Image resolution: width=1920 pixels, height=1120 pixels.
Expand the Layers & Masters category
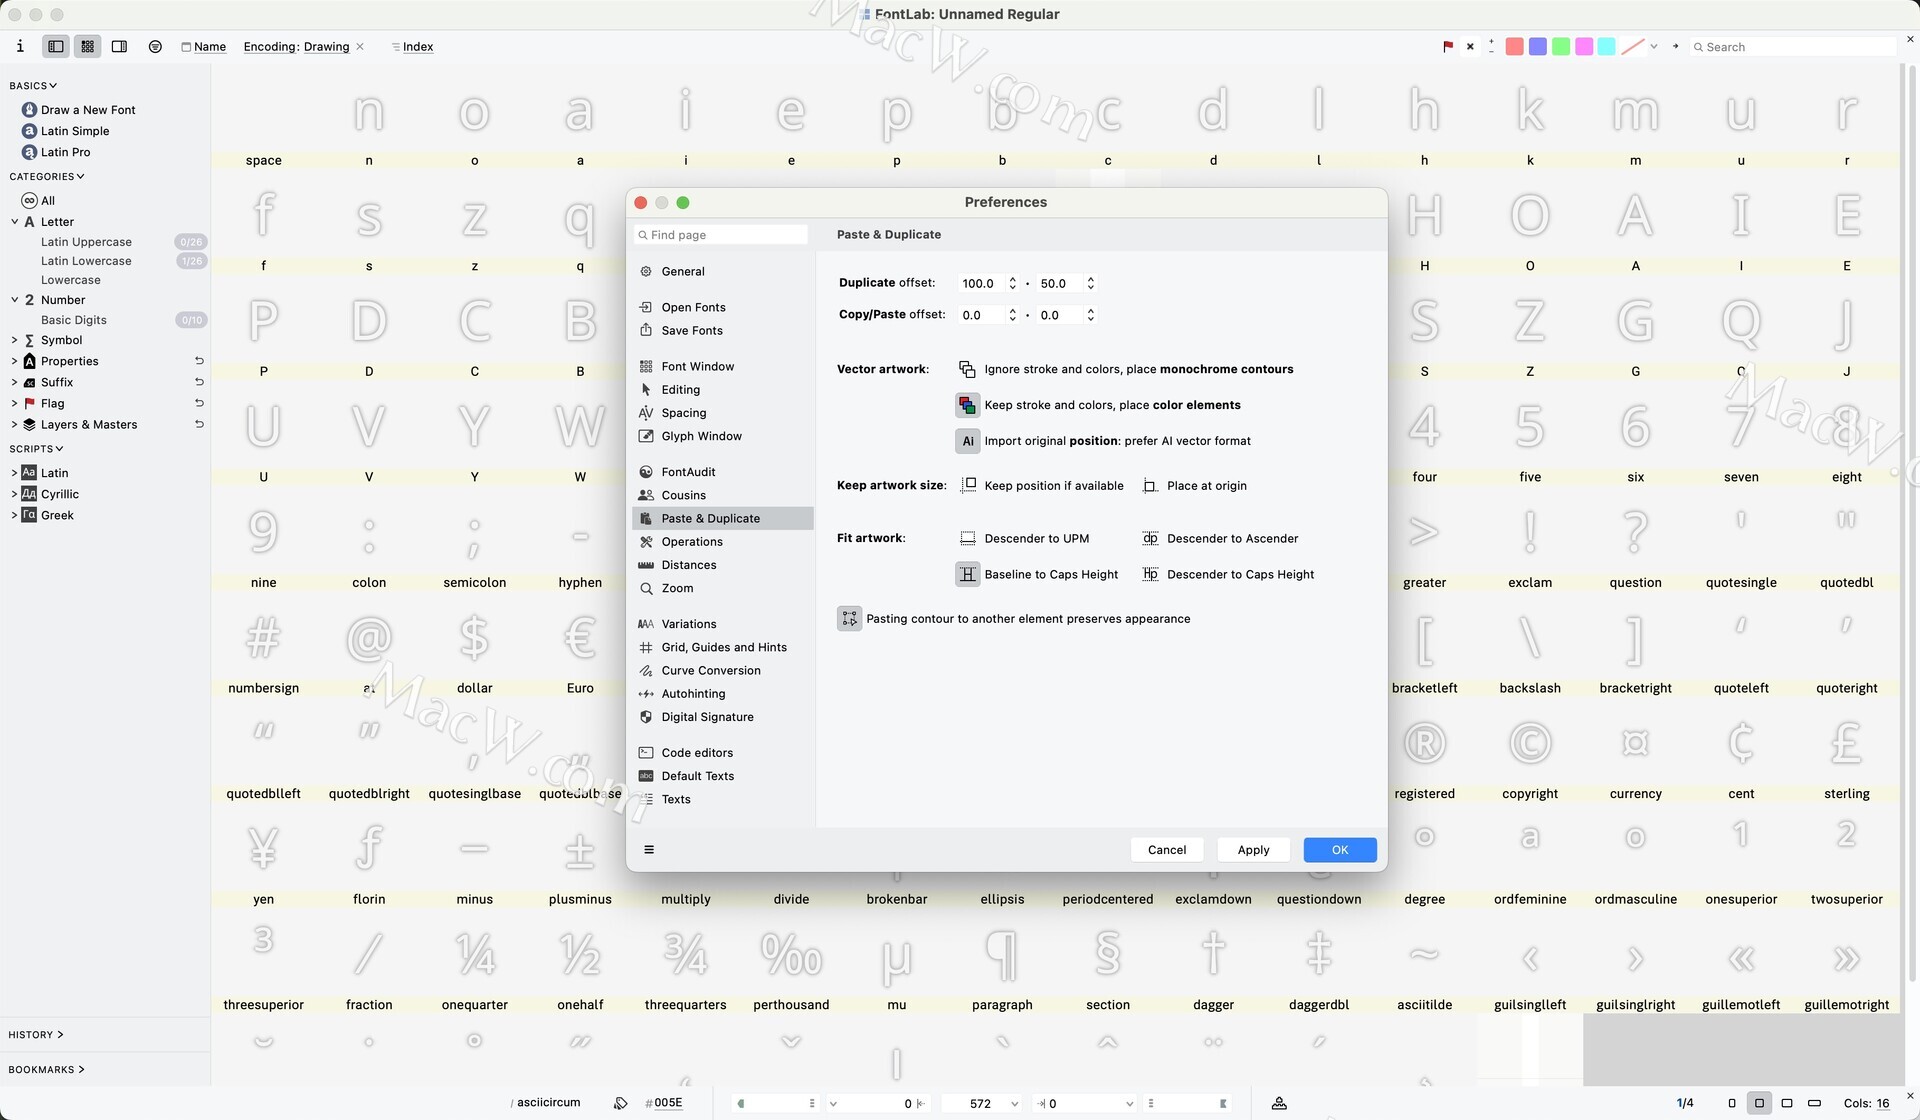coord(14,425)
